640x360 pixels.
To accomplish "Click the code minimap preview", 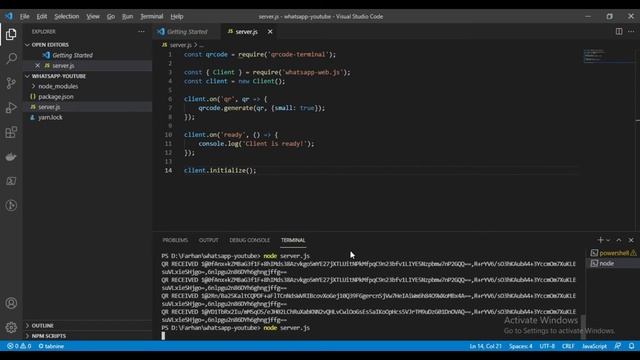I will (x=608, y=56).
